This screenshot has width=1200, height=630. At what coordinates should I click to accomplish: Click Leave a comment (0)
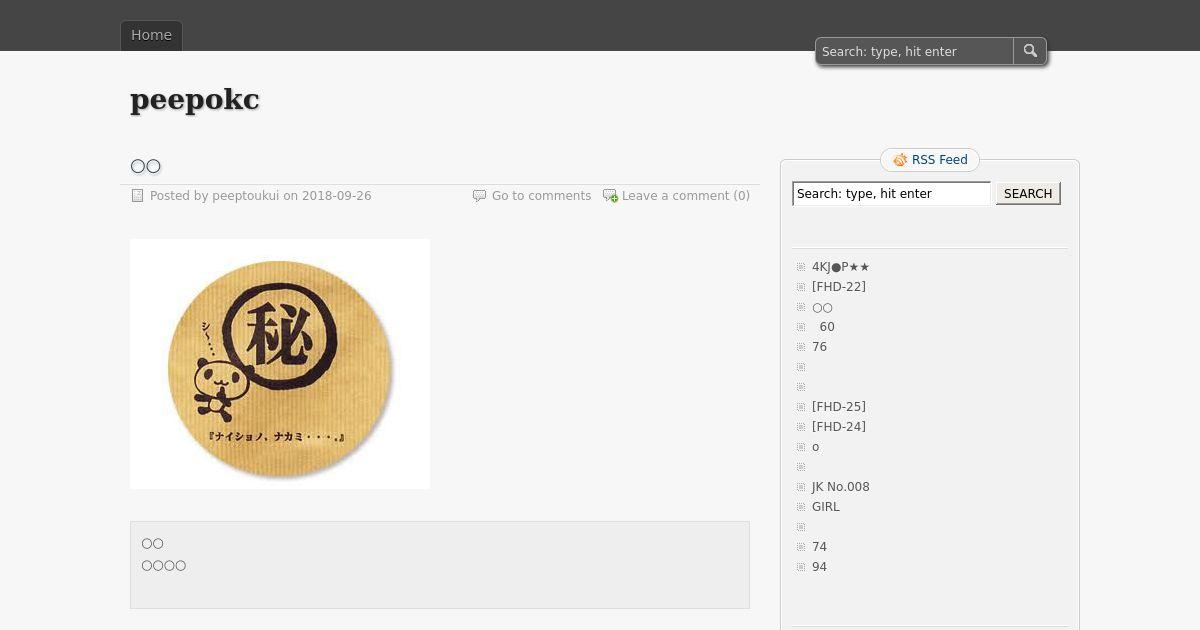(x=686, y=196)
